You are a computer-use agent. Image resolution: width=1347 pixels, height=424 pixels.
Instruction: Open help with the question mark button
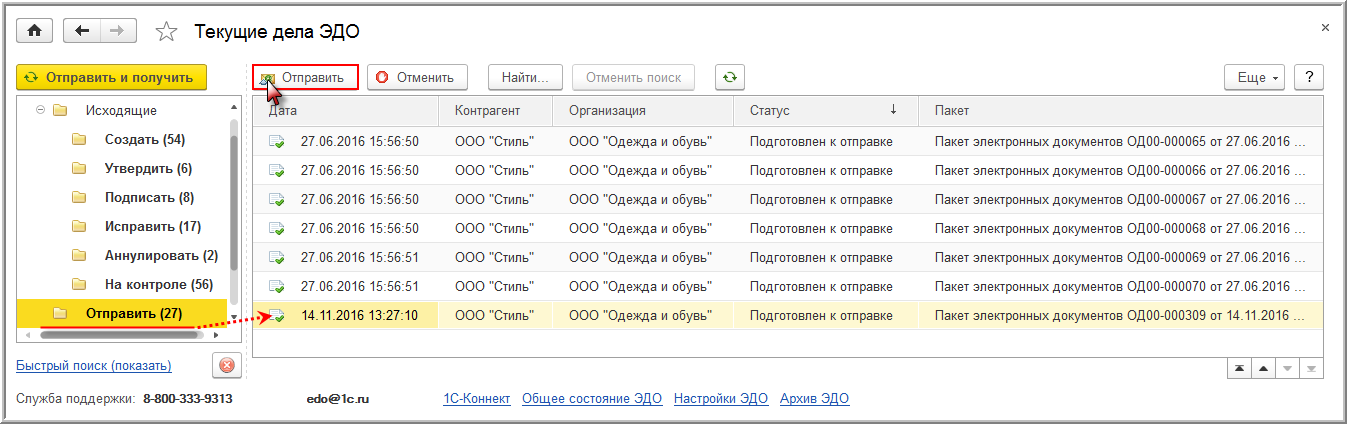[x=1309, y=77]
